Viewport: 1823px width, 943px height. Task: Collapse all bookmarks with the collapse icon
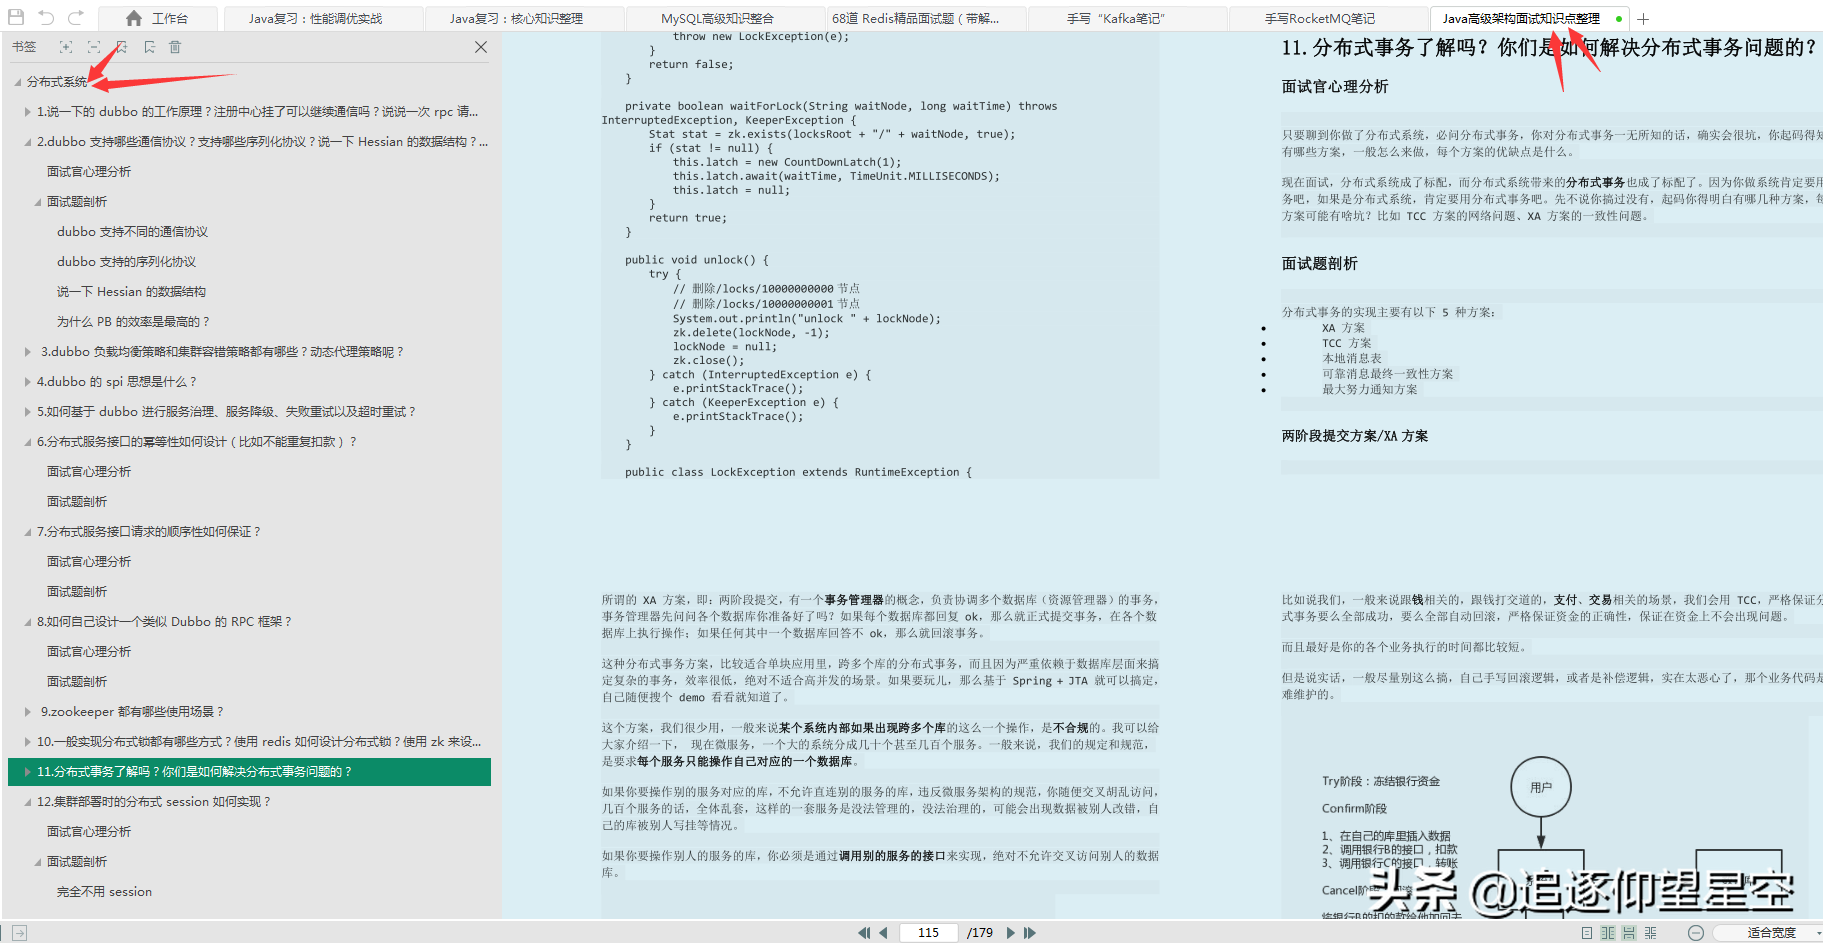(93, 47)
